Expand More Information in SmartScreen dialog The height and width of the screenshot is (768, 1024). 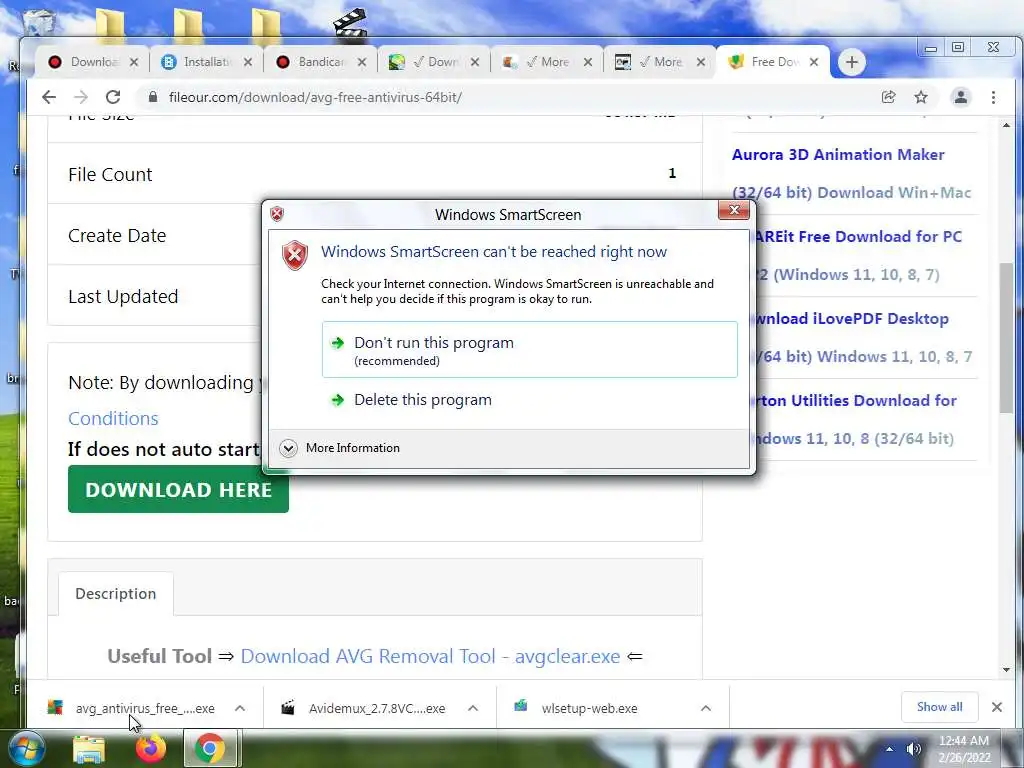340,448
